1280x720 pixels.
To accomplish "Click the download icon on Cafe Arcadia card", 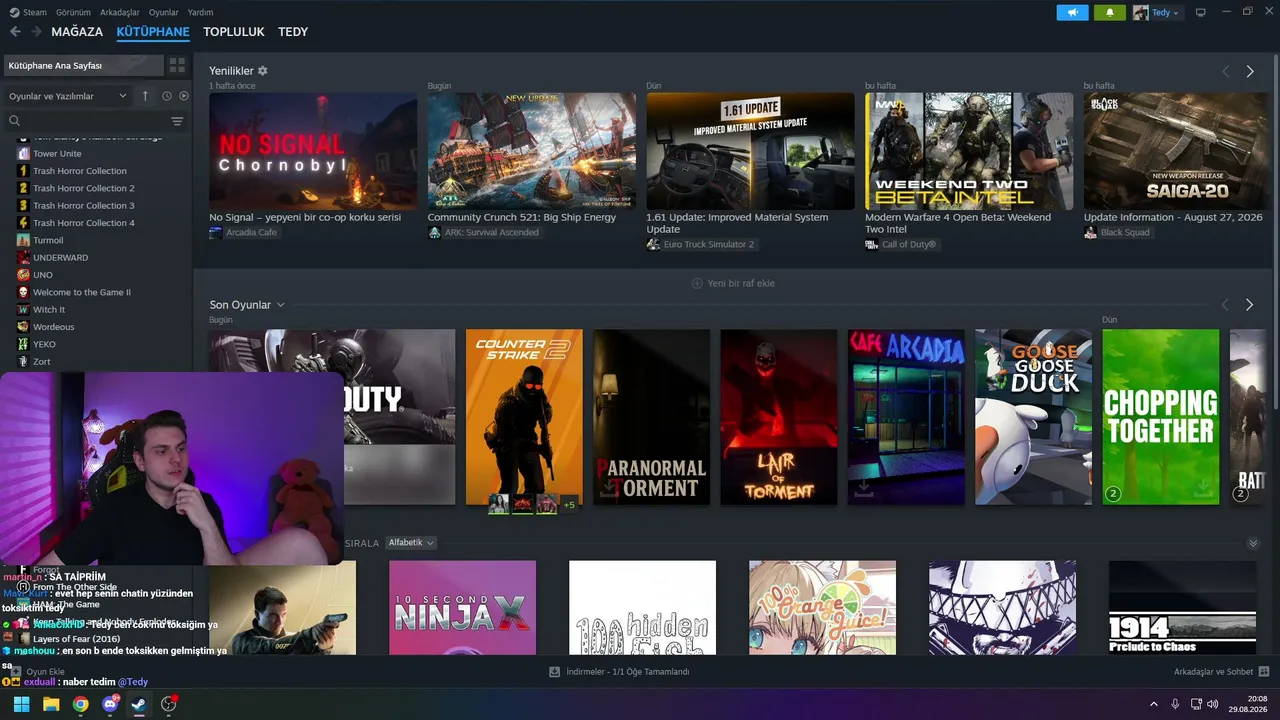I will (863, 488).
